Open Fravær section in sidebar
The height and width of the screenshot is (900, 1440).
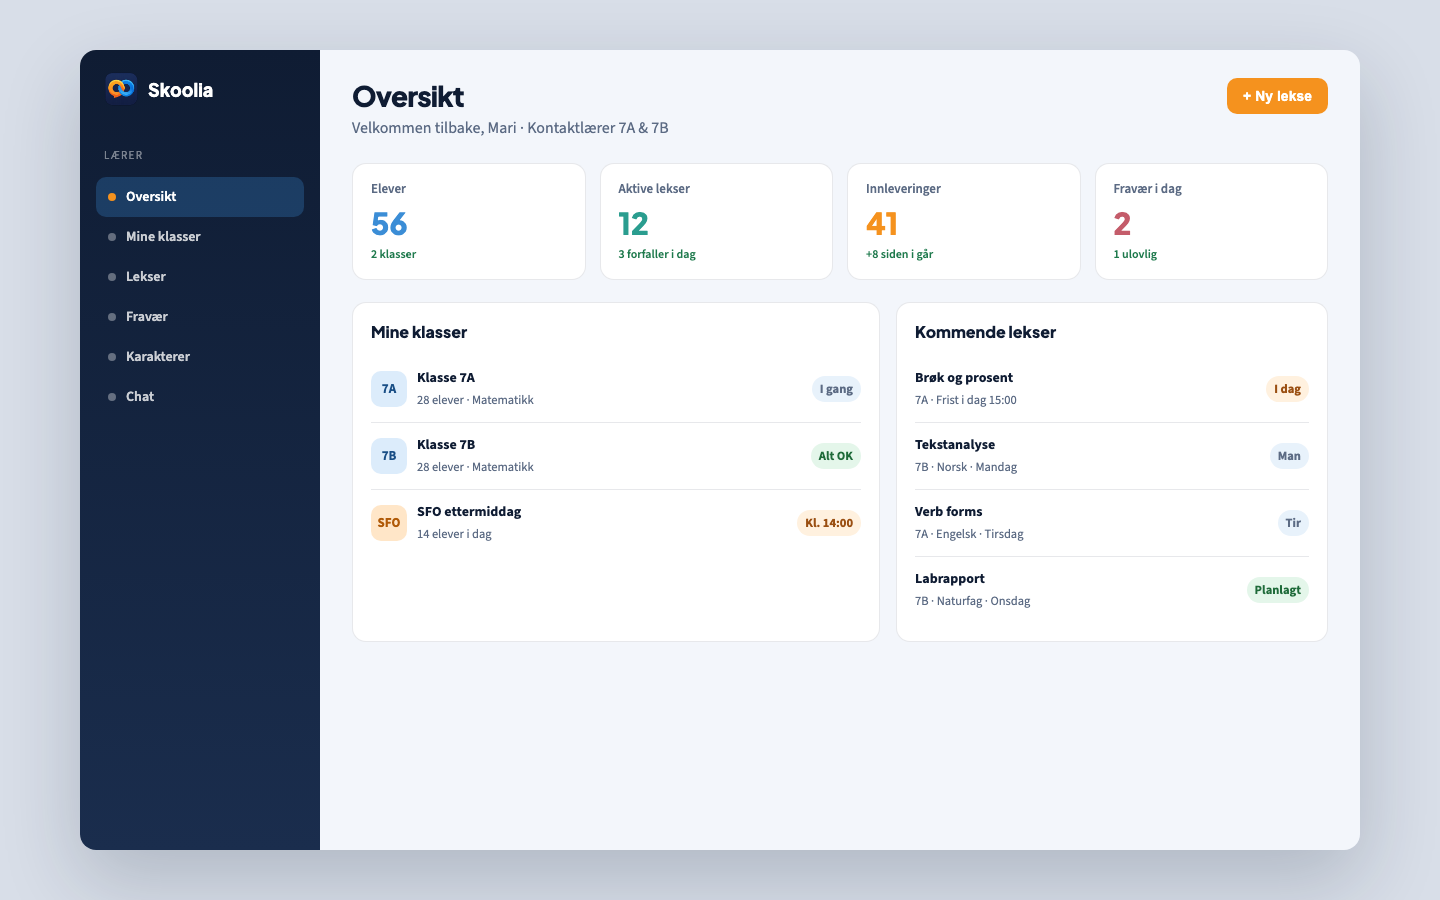(x=200, y=317)
